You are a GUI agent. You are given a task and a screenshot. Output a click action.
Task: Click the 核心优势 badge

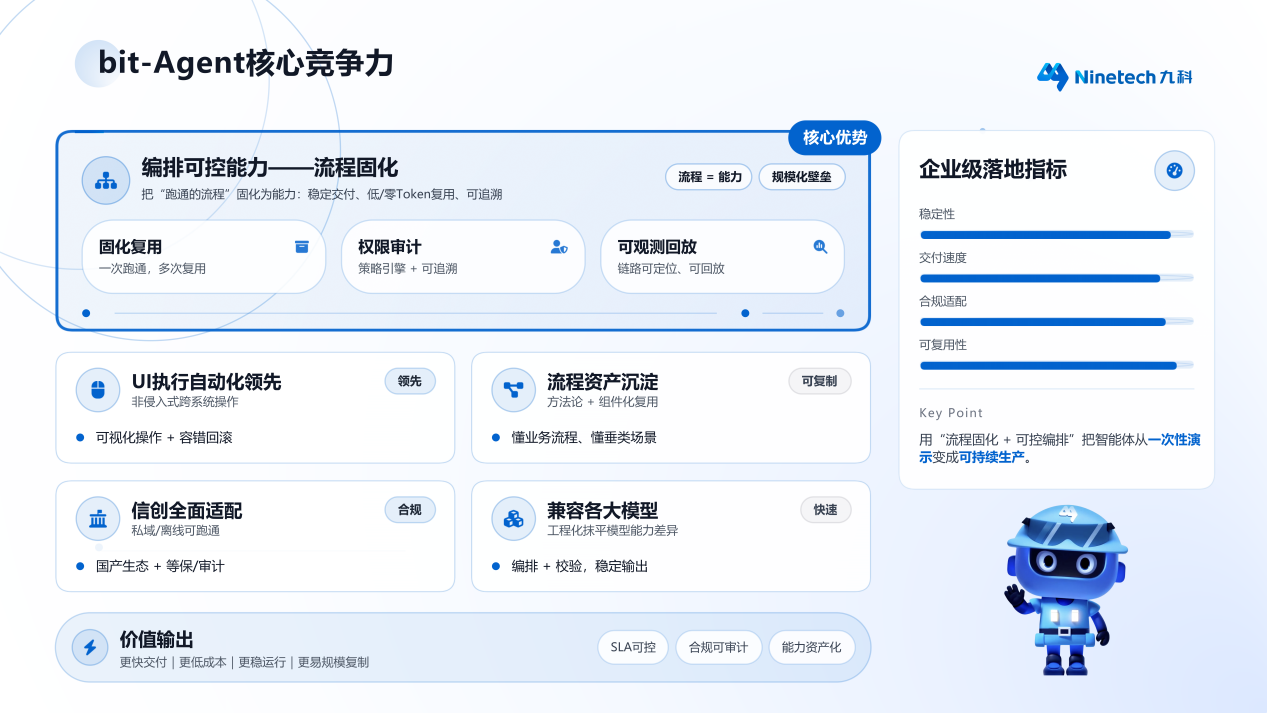(835, 137)
